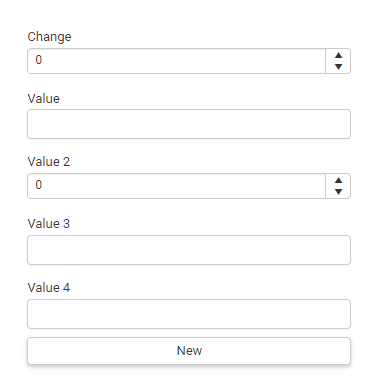Select the Value 4 input box

[189, 314]
